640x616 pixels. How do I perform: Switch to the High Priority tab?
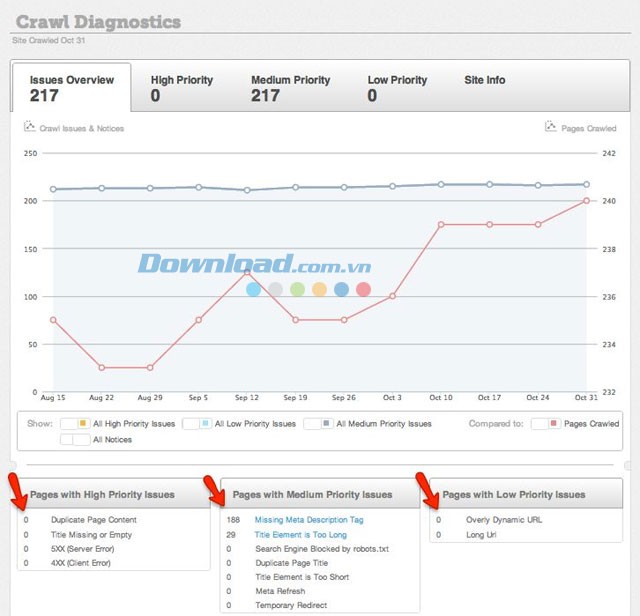(x=181, y=88)
